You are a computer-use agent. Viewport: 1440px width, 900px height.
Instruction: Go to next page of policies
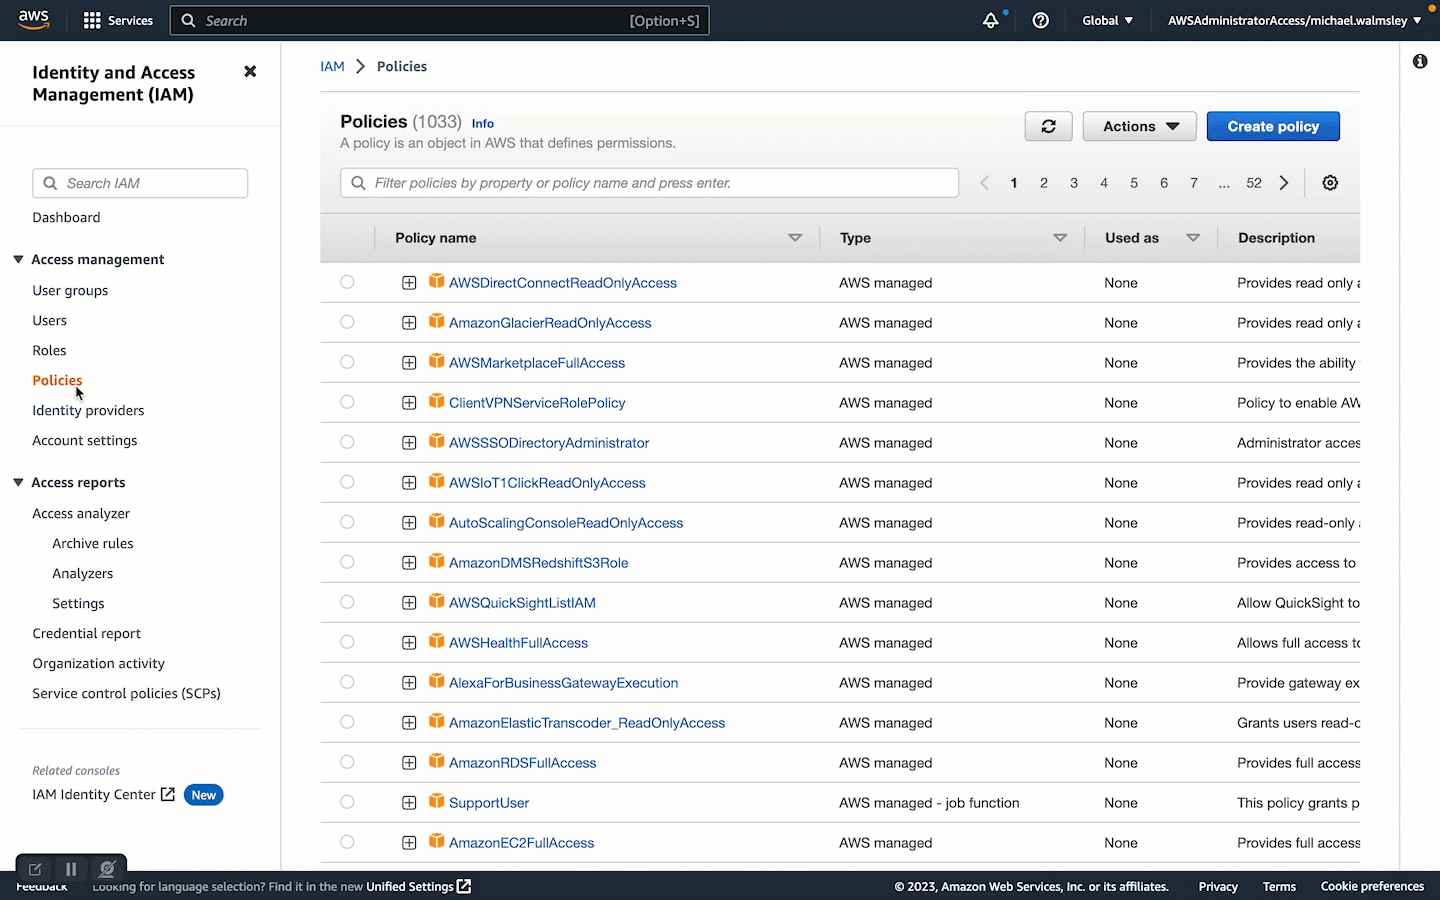[x=1284, y=183]
